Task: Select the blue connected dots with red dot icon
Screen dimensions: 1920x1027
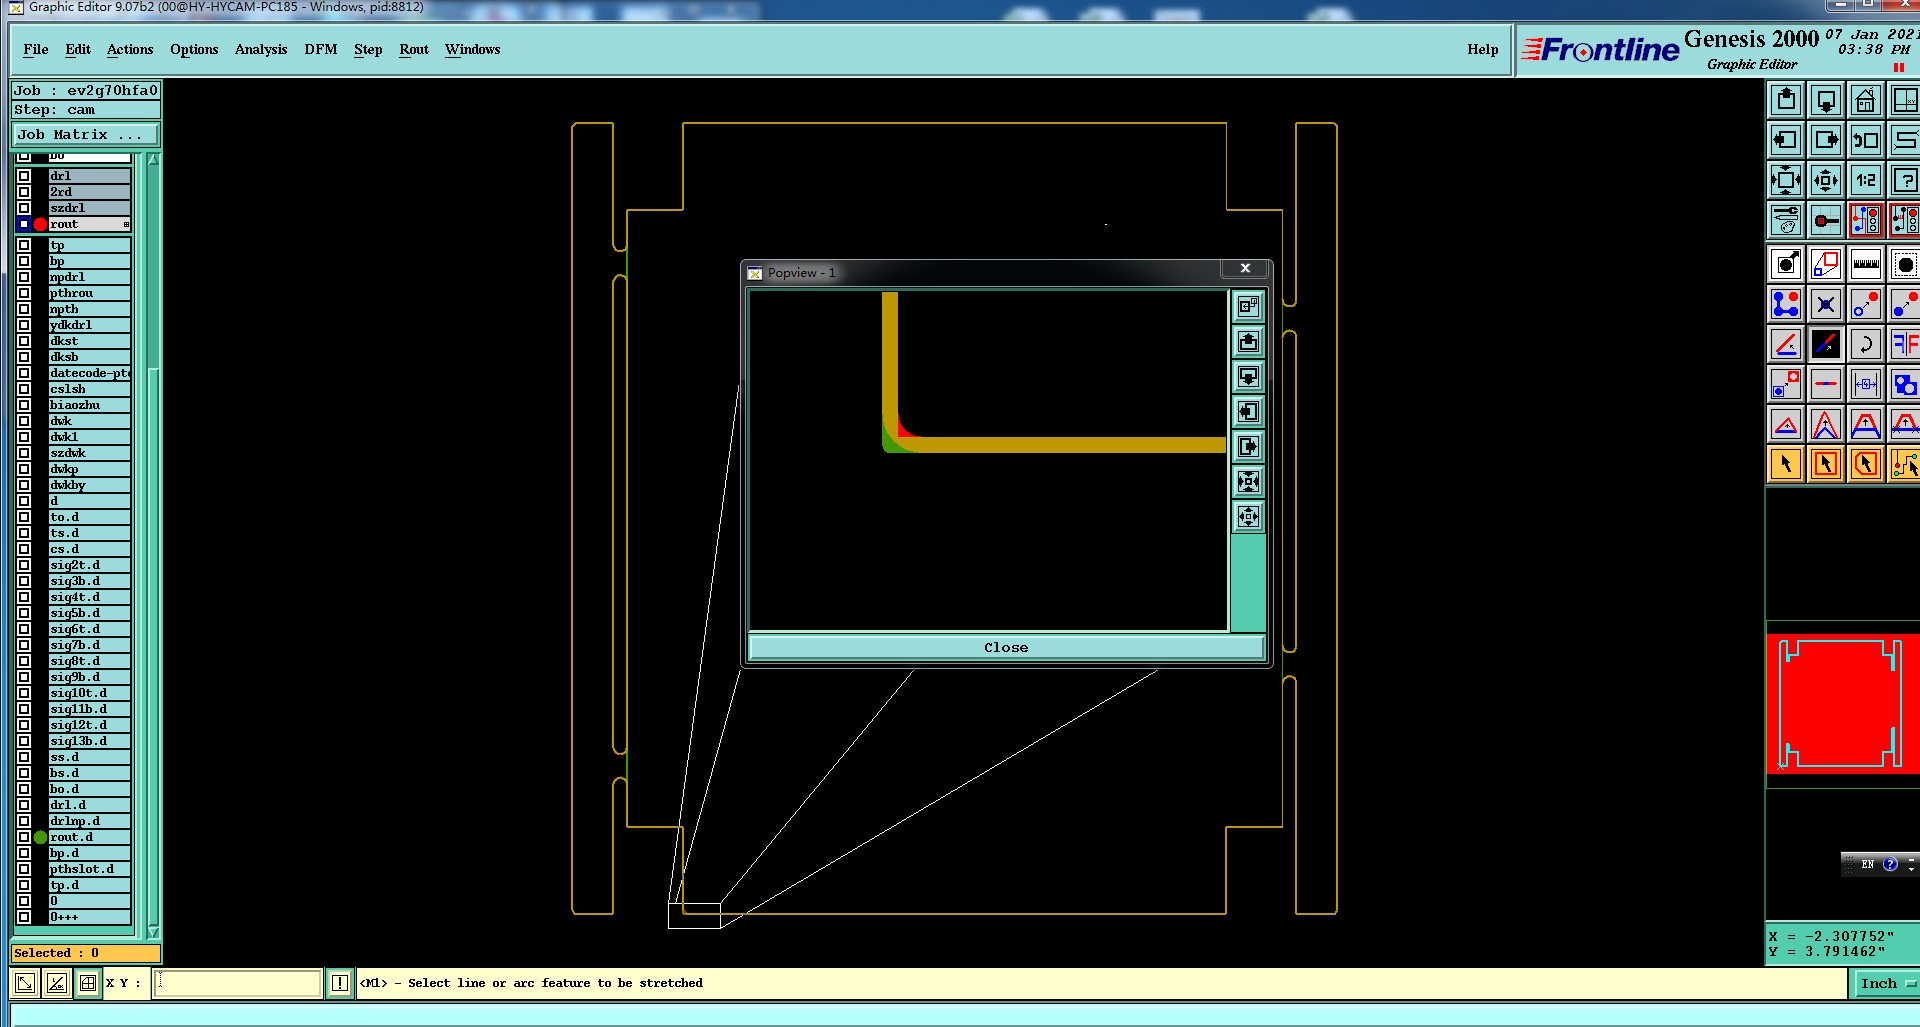Action: pyautogui.click(x=1786, y=304)
